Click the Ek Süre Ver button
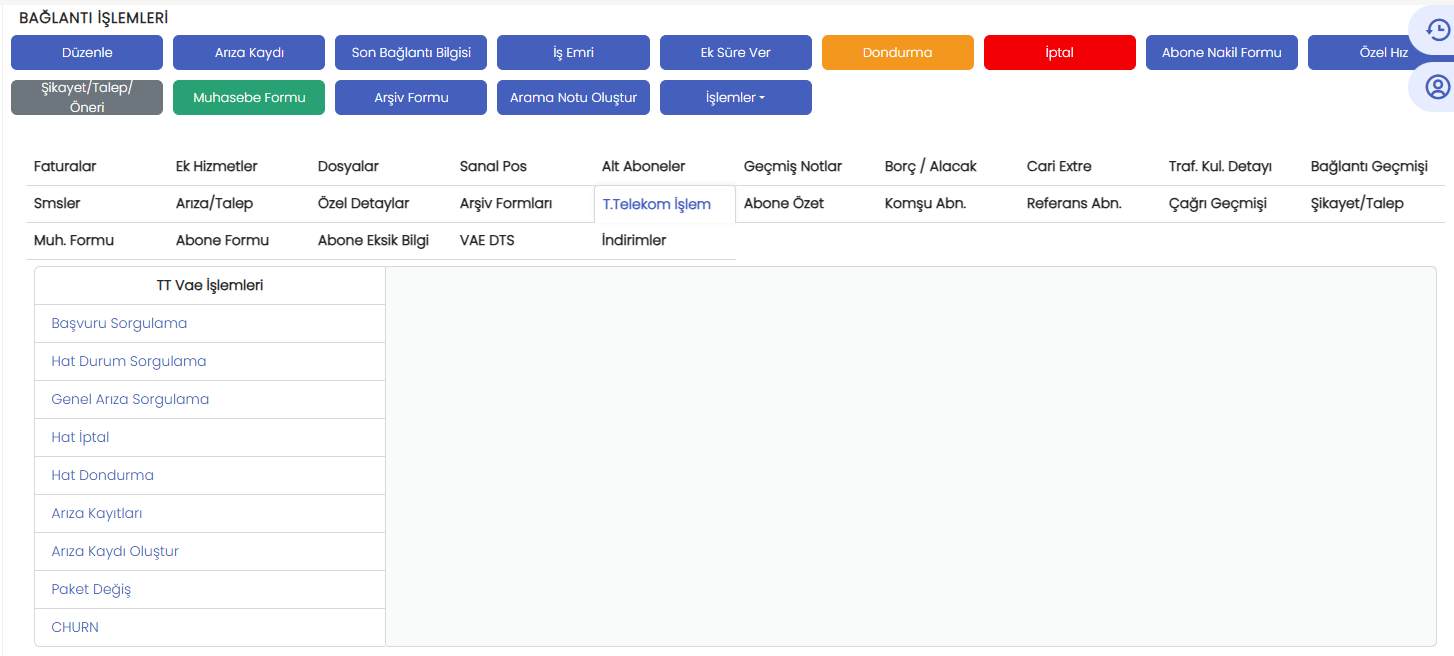1454x656 pixels. click(736, 53)
